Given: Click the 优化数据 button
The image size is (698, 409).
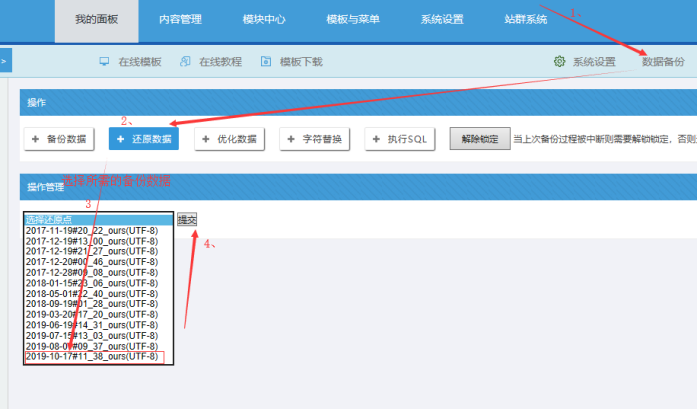Looking at the screenshot, I should click(x=229, y=139).
